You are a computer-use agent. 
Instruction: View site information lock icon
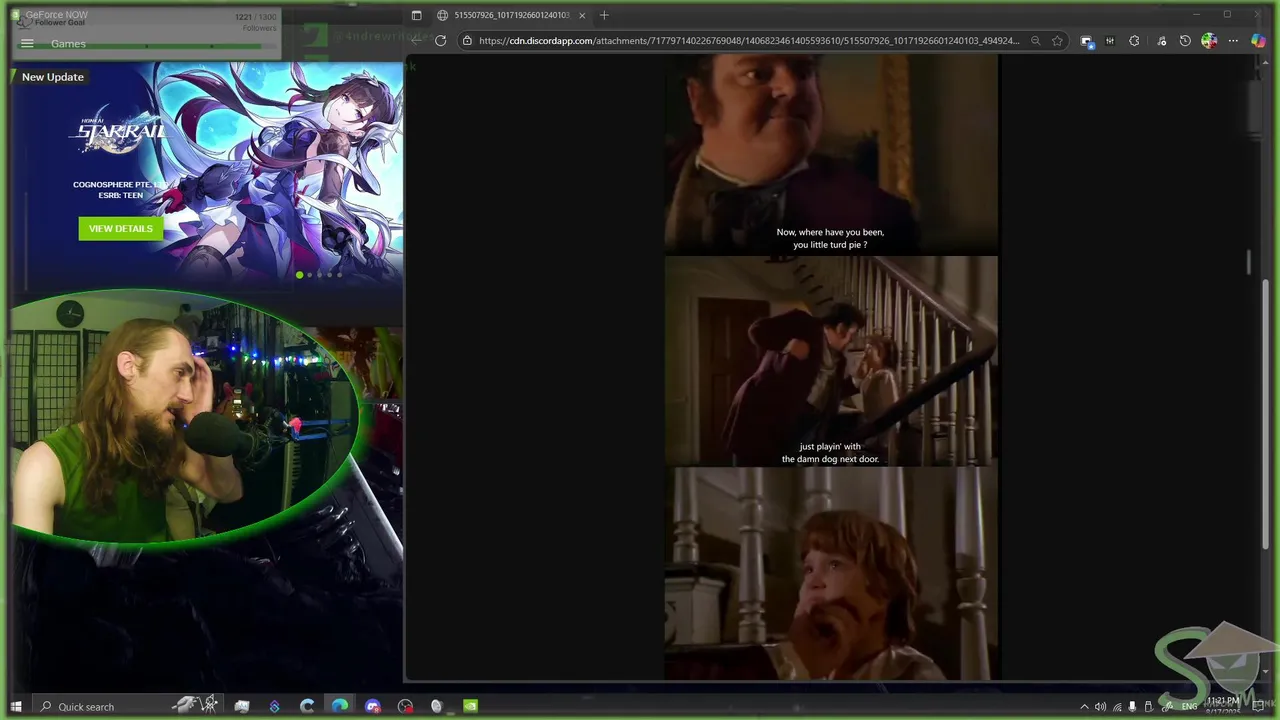(x=466, y=41)
